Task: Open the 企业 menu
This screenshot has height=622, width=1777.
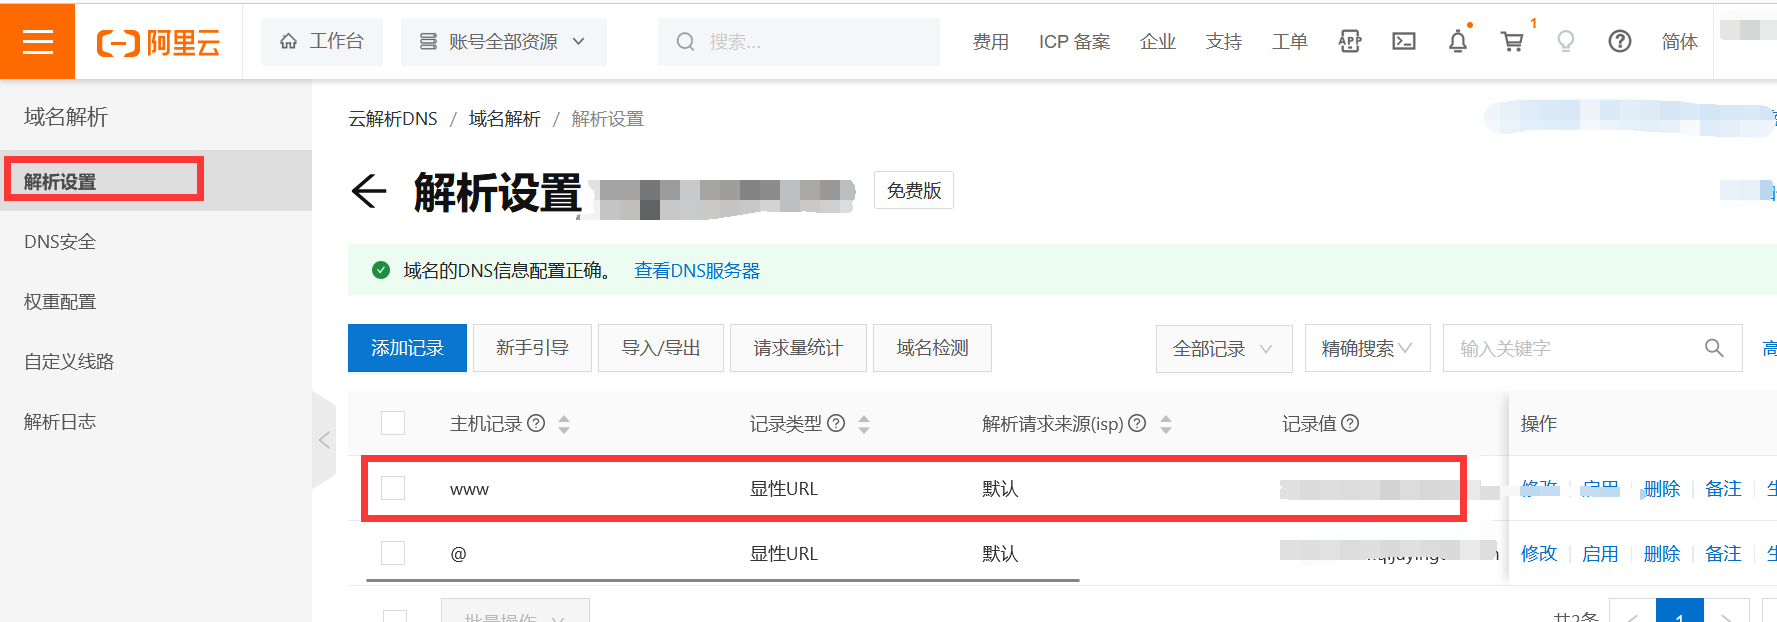Action: coord(1157,42)
